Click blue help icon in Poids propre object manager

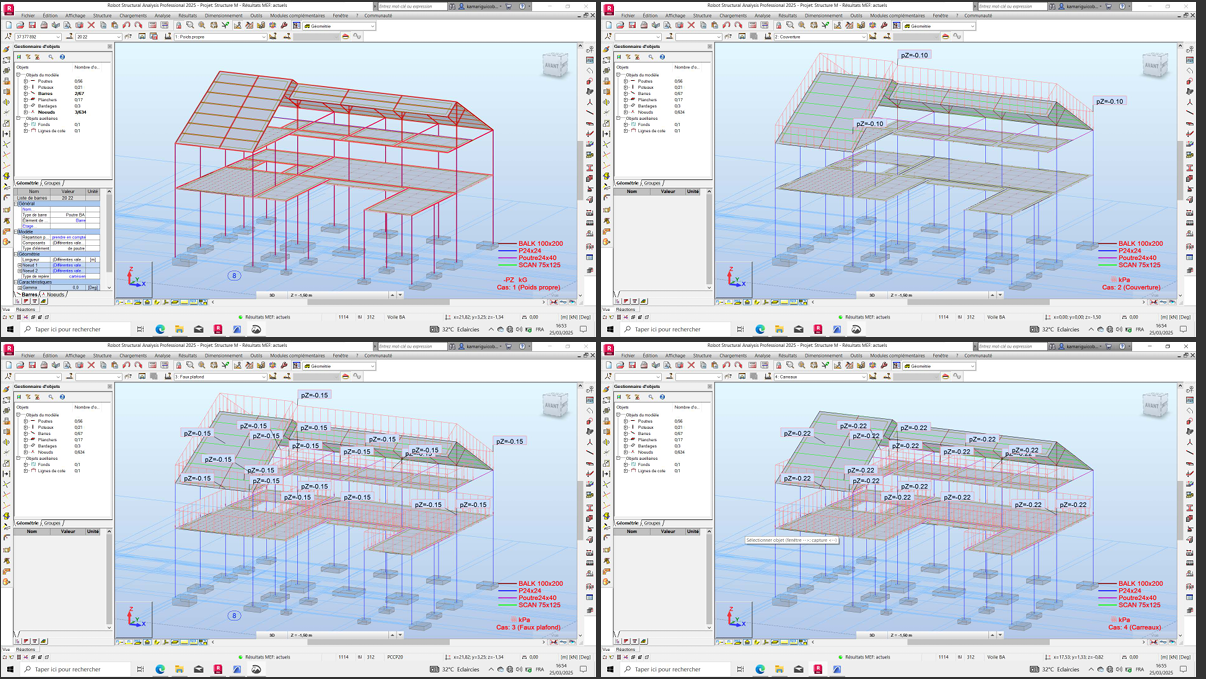62,57
